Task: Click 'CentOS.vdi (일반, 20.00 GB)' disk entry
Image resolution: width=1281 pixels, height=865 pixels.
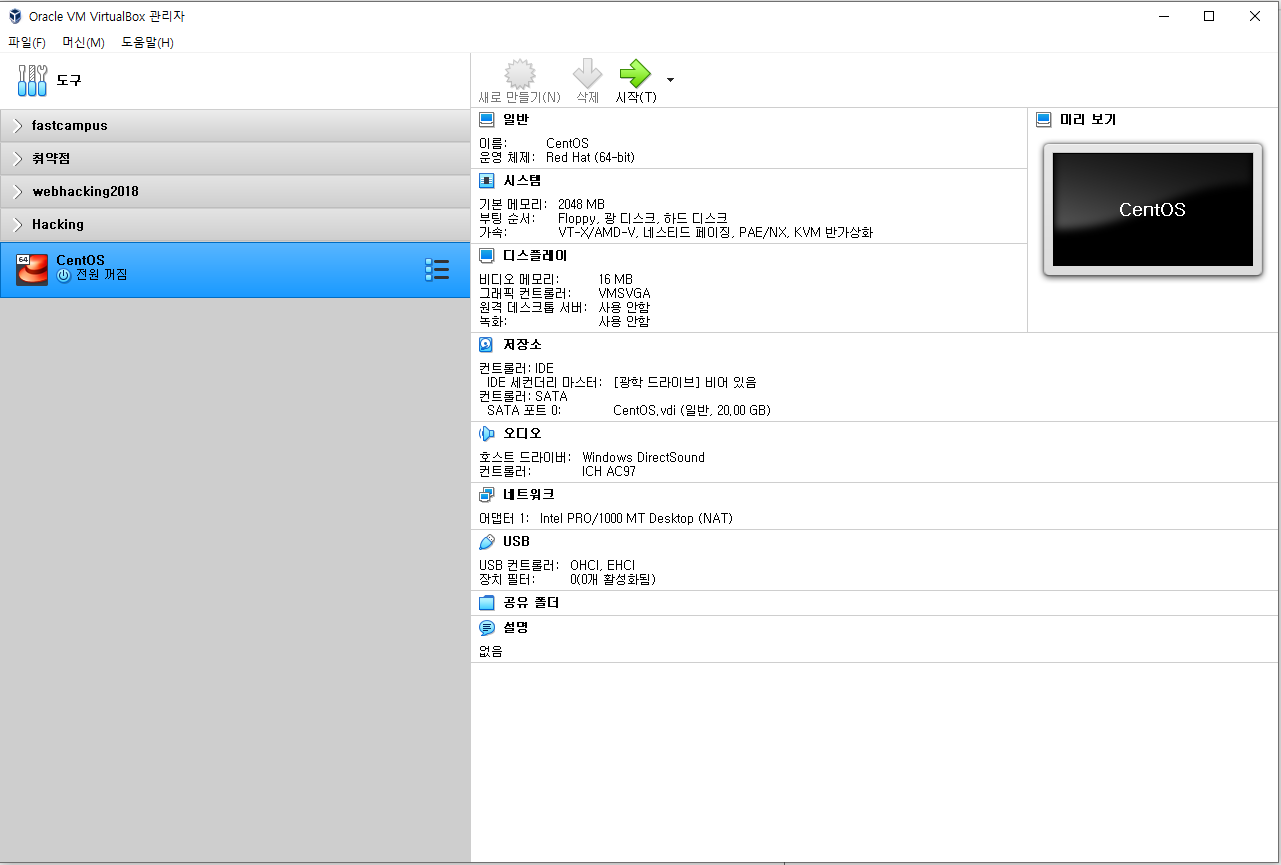Action: (692, 410)
